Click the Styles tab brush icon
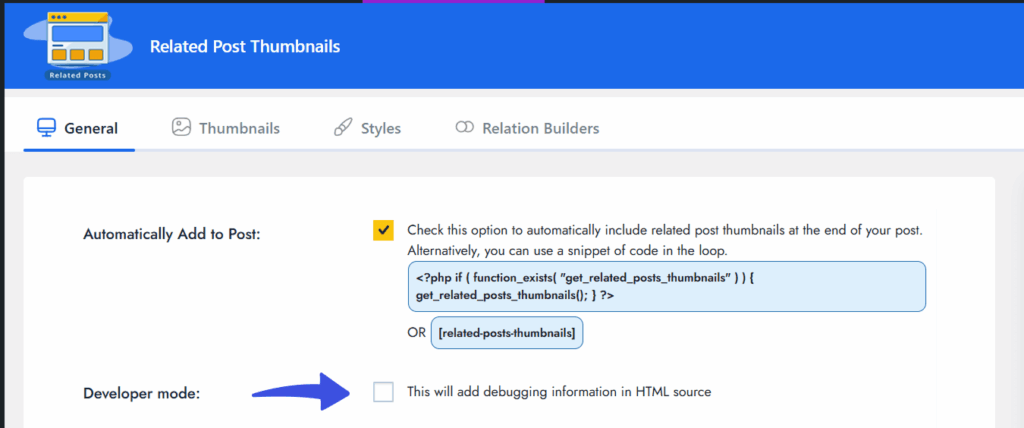Image resolution: width=1024 pixels, height=428 pixels. pyautogui.click(x=343, y=127)
